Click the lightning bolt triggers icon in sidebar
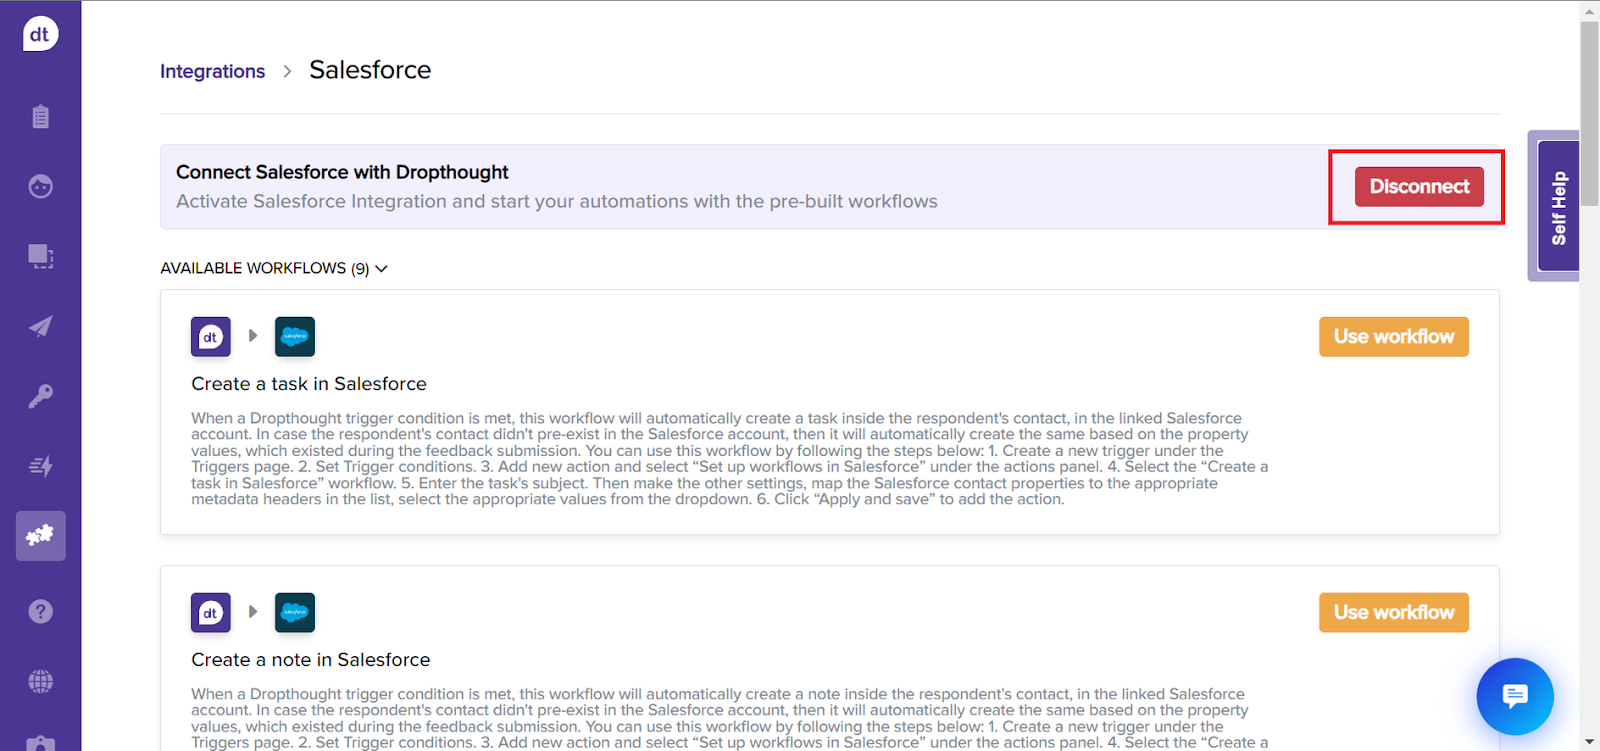Image resolution: width=1600 pixels, height=751 pixels. pos(40,466)
